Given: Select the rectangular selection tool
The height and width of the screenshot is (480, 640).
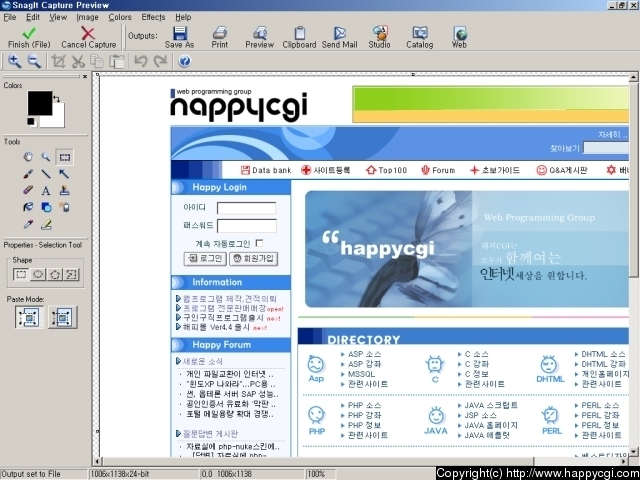Looking at the screenshot, I should tap(64, 157).
